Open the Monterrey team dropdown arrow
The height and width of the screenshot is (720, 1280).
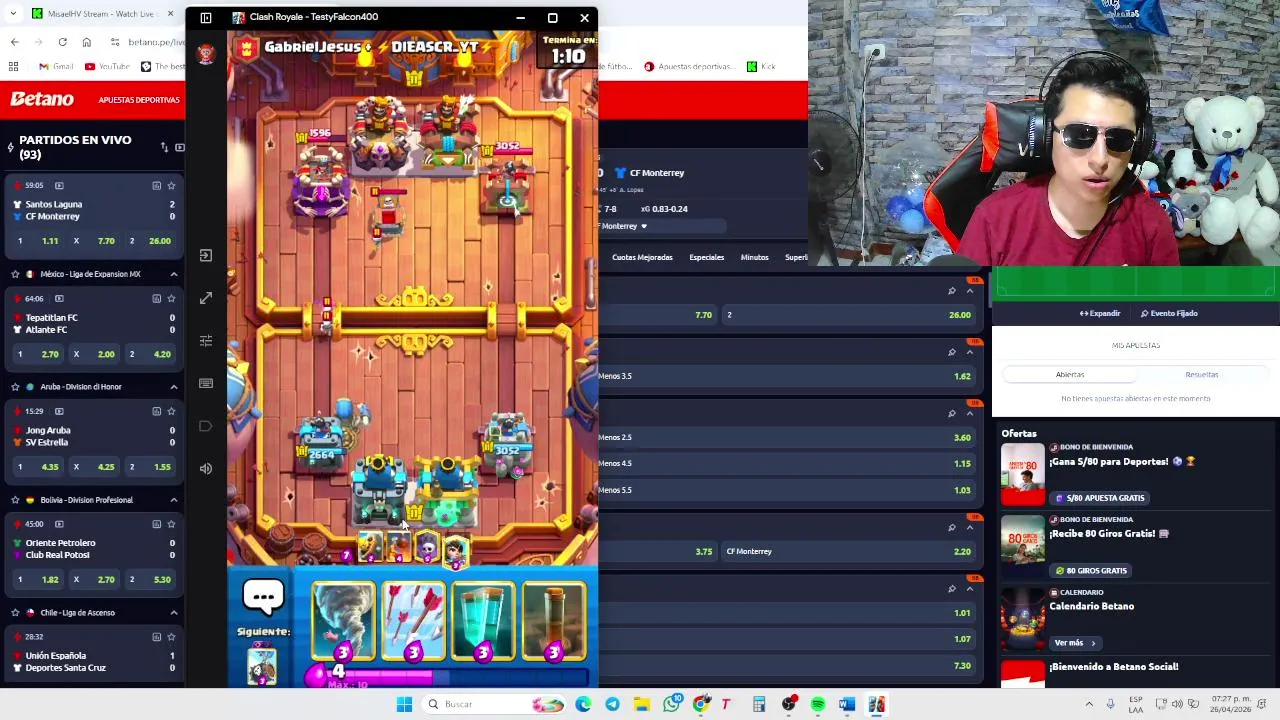[x=643, y=226]
